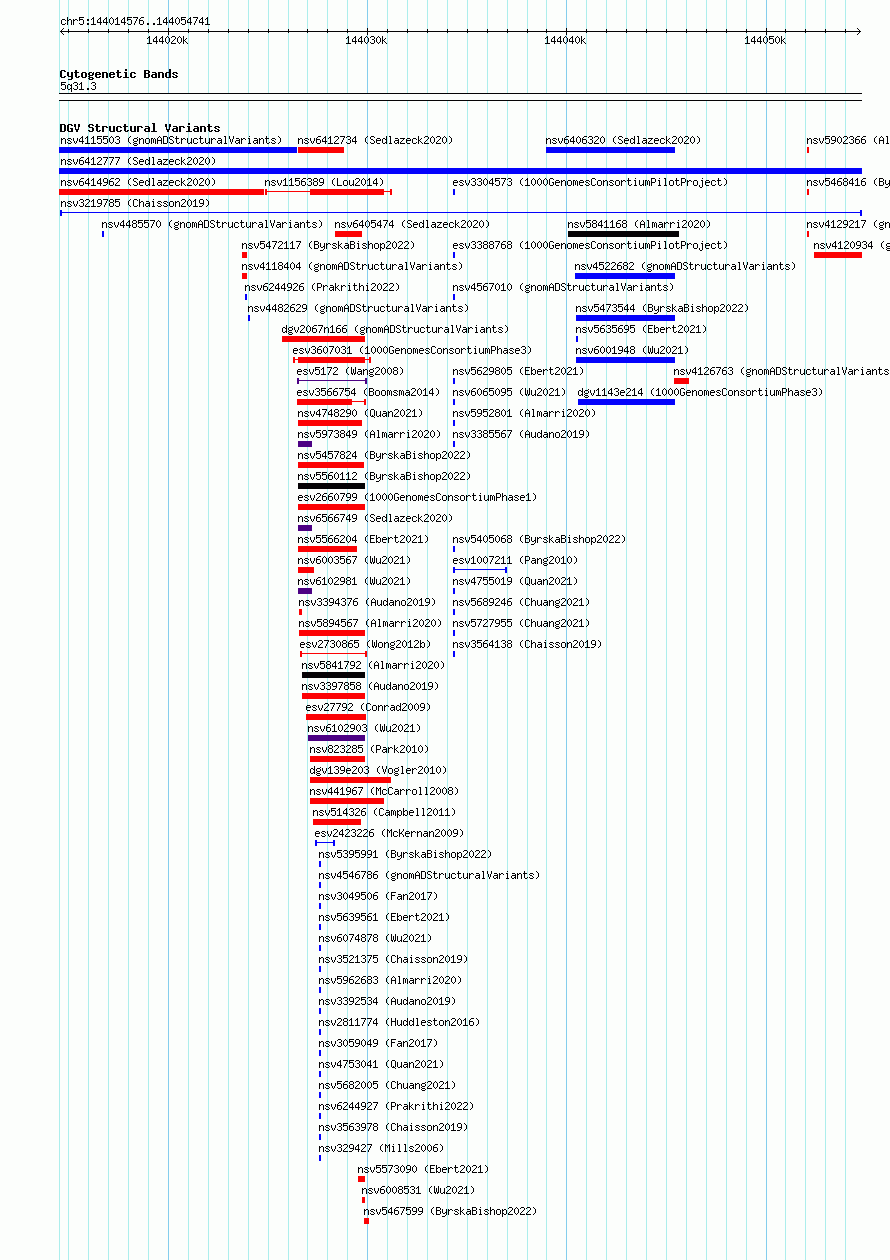Click nsv5629805 Ebert2021 label

point(518,371)
